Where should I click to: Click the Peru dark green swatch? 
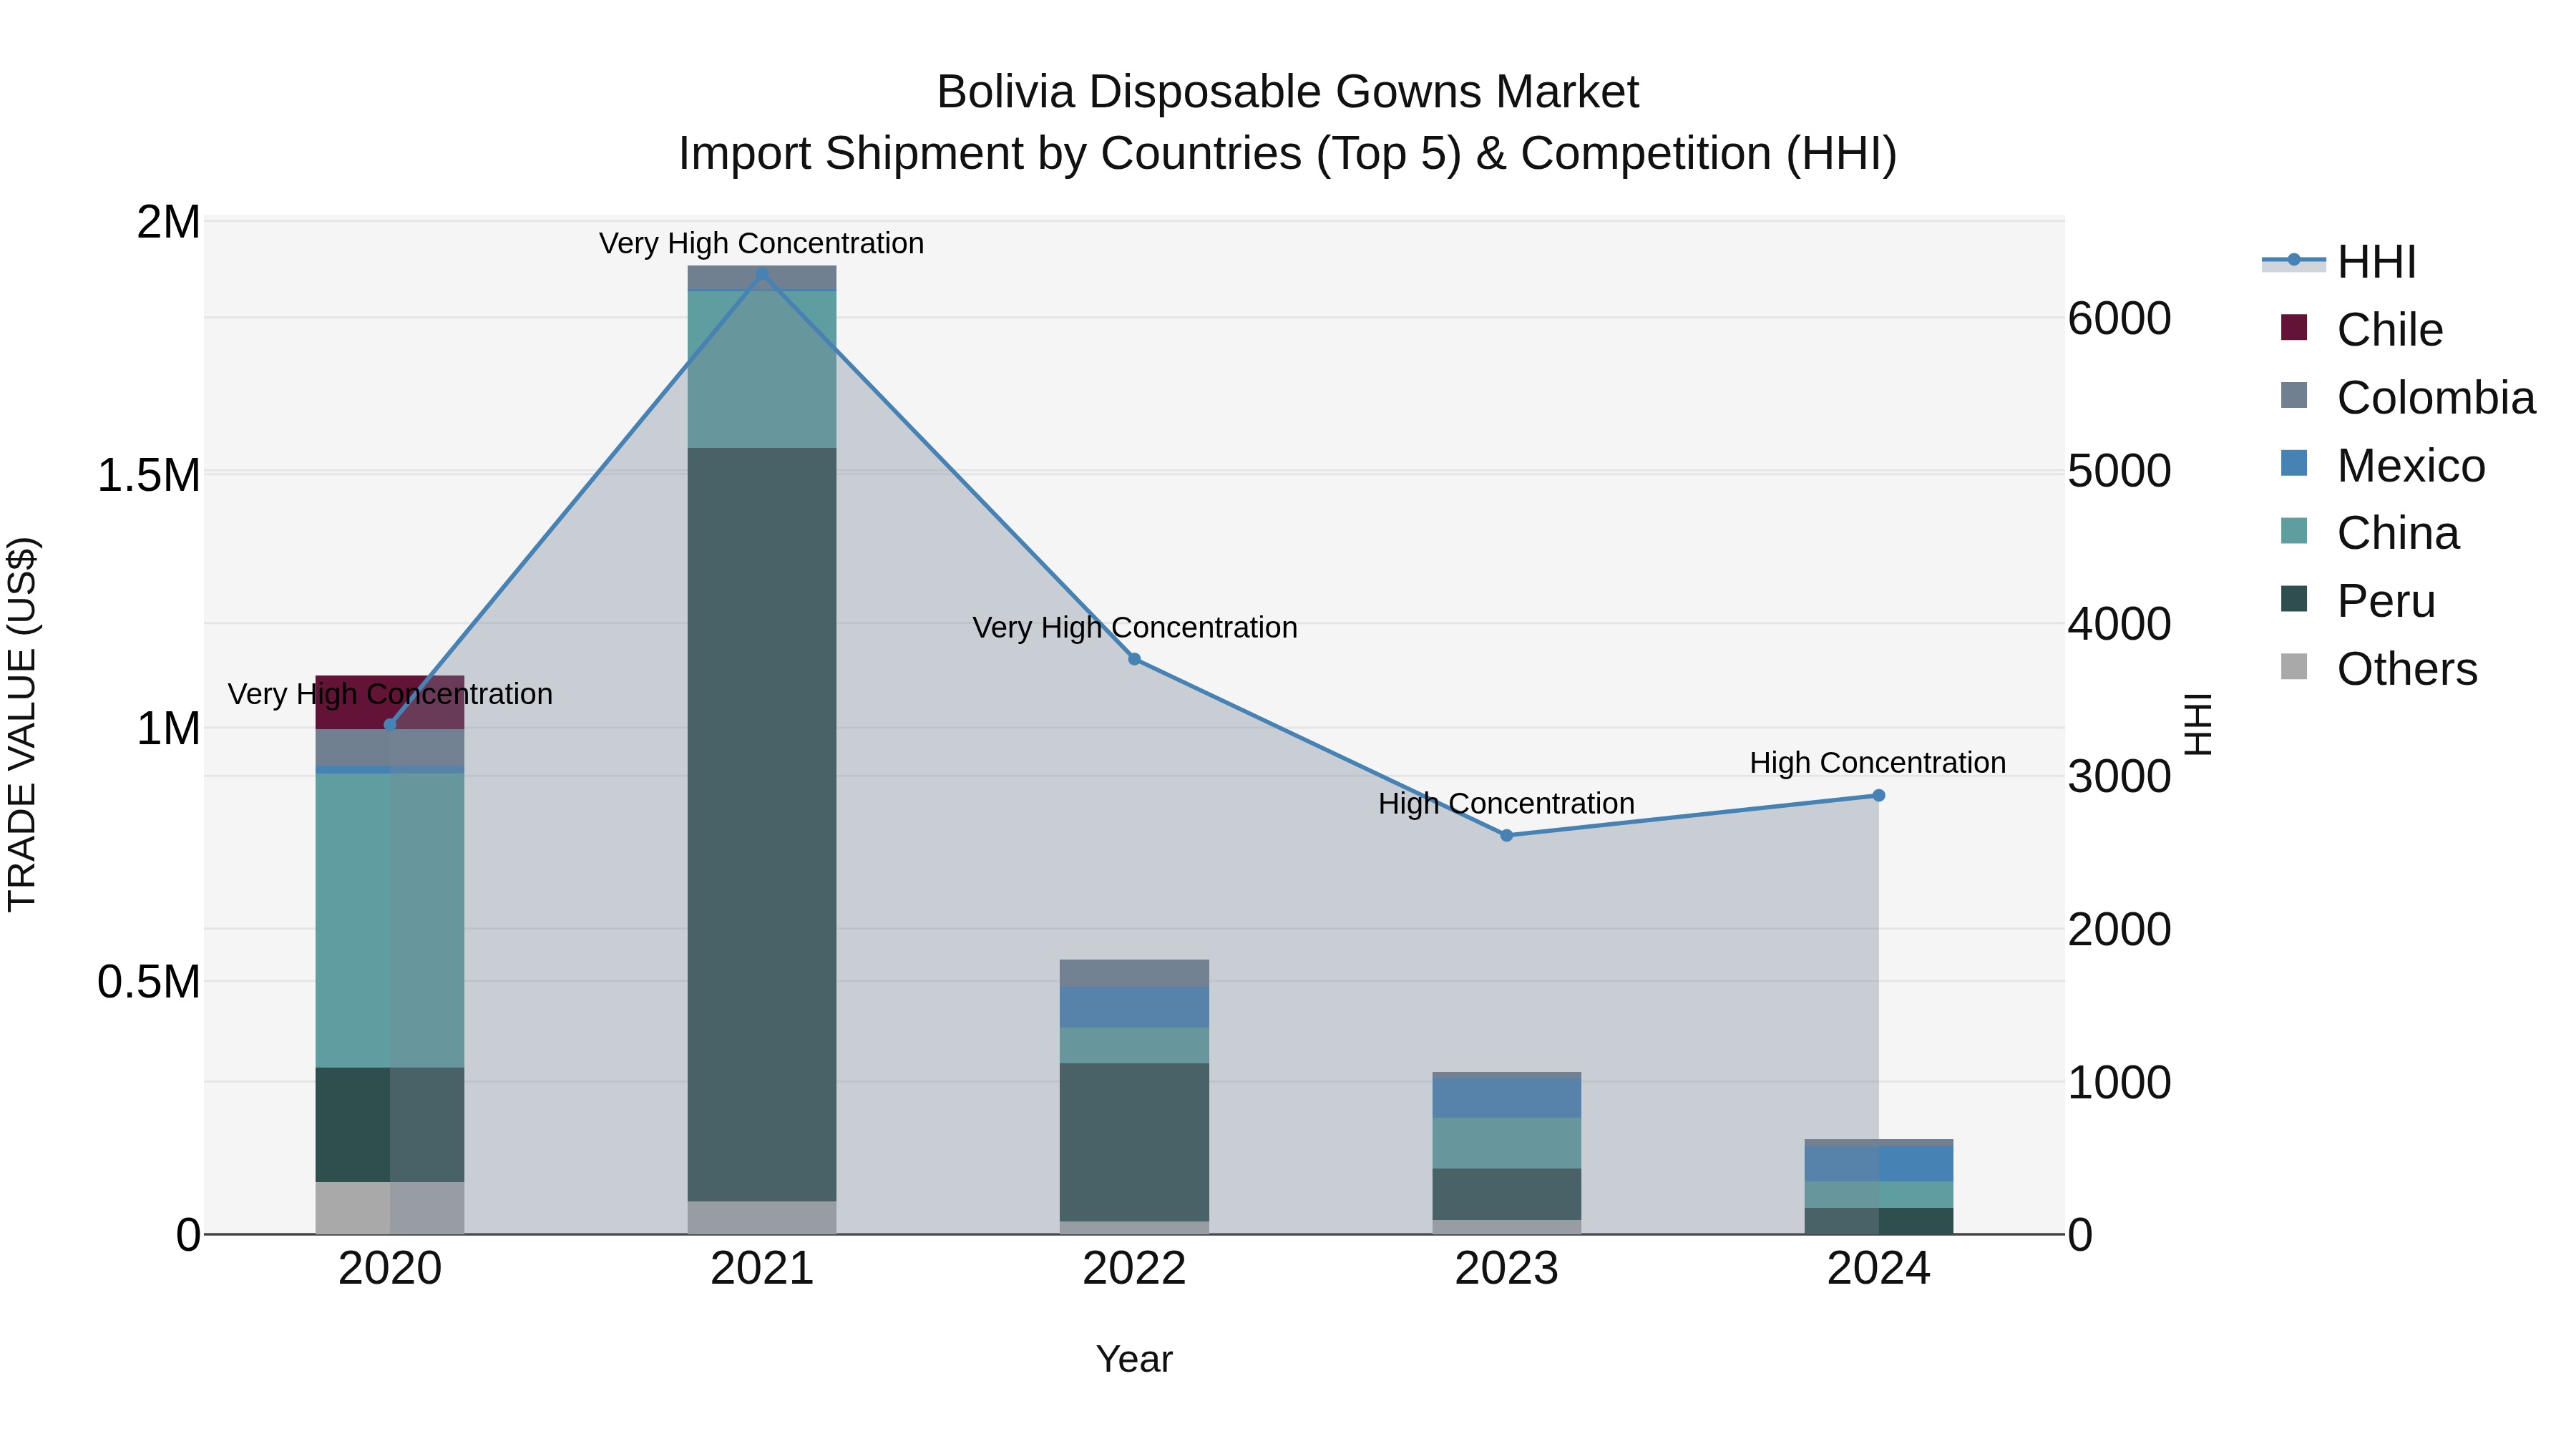click(x=2294, y=599)
